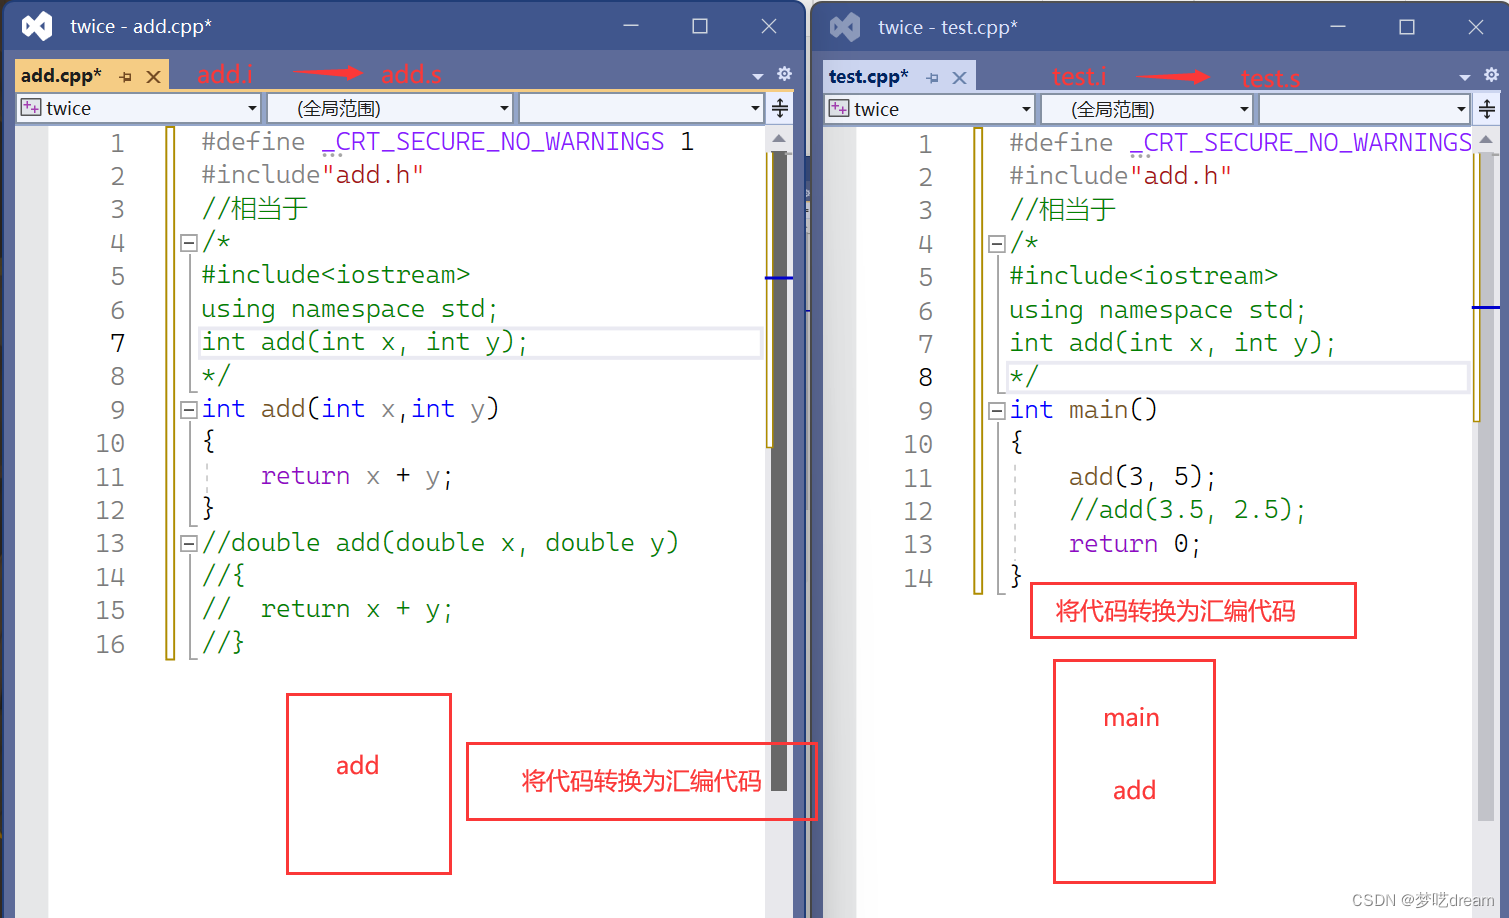The width and height of the screenshot is (1509, 918).
Task: Open twice project dropdown in test.cpp window
Action: tap(1026, 109)
